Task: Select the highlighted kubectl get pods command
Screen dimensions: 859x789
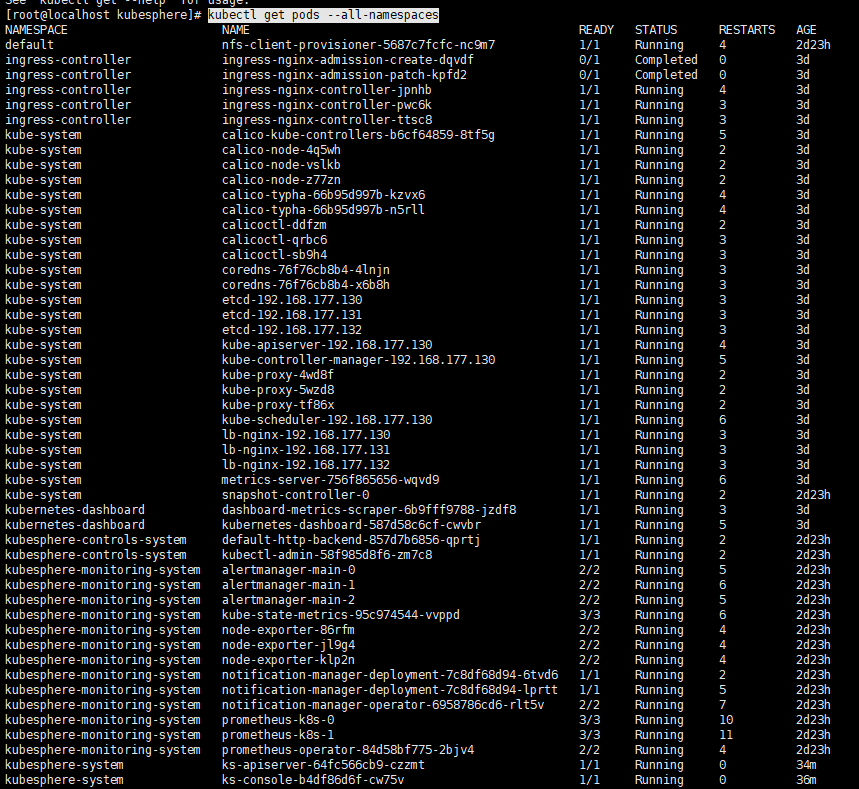Action: pos(323,15)
